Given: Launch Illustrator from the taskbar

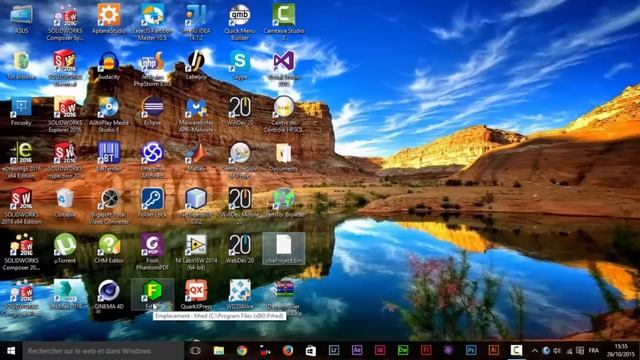Looking at the screenshot, I should [493, 351].
